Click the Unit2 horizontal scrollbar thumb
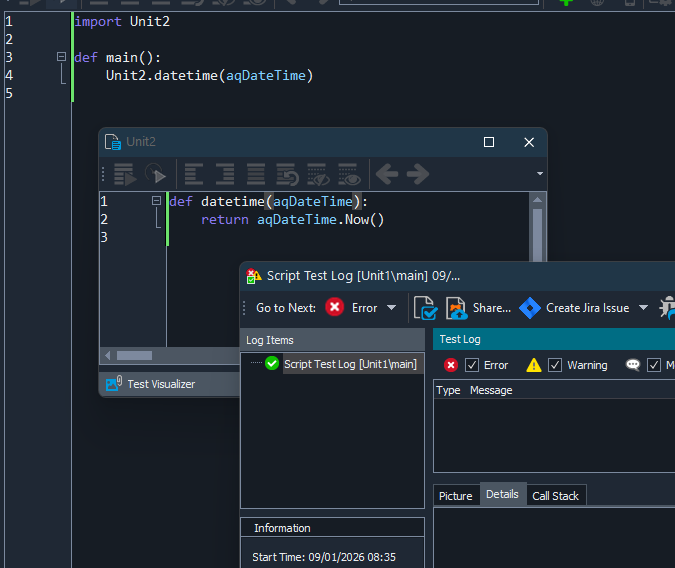 tap(134, 355)
